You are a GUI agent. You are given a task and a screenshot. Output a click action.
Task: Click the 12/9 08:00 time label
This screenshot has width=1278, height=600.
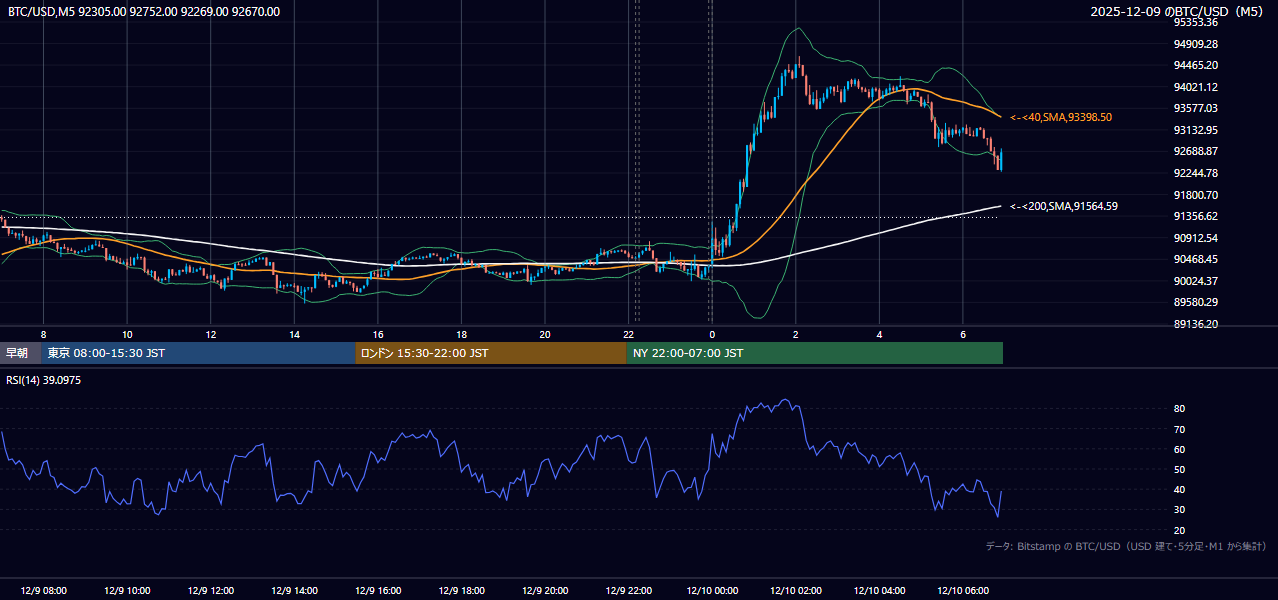[x=43, y=591]
